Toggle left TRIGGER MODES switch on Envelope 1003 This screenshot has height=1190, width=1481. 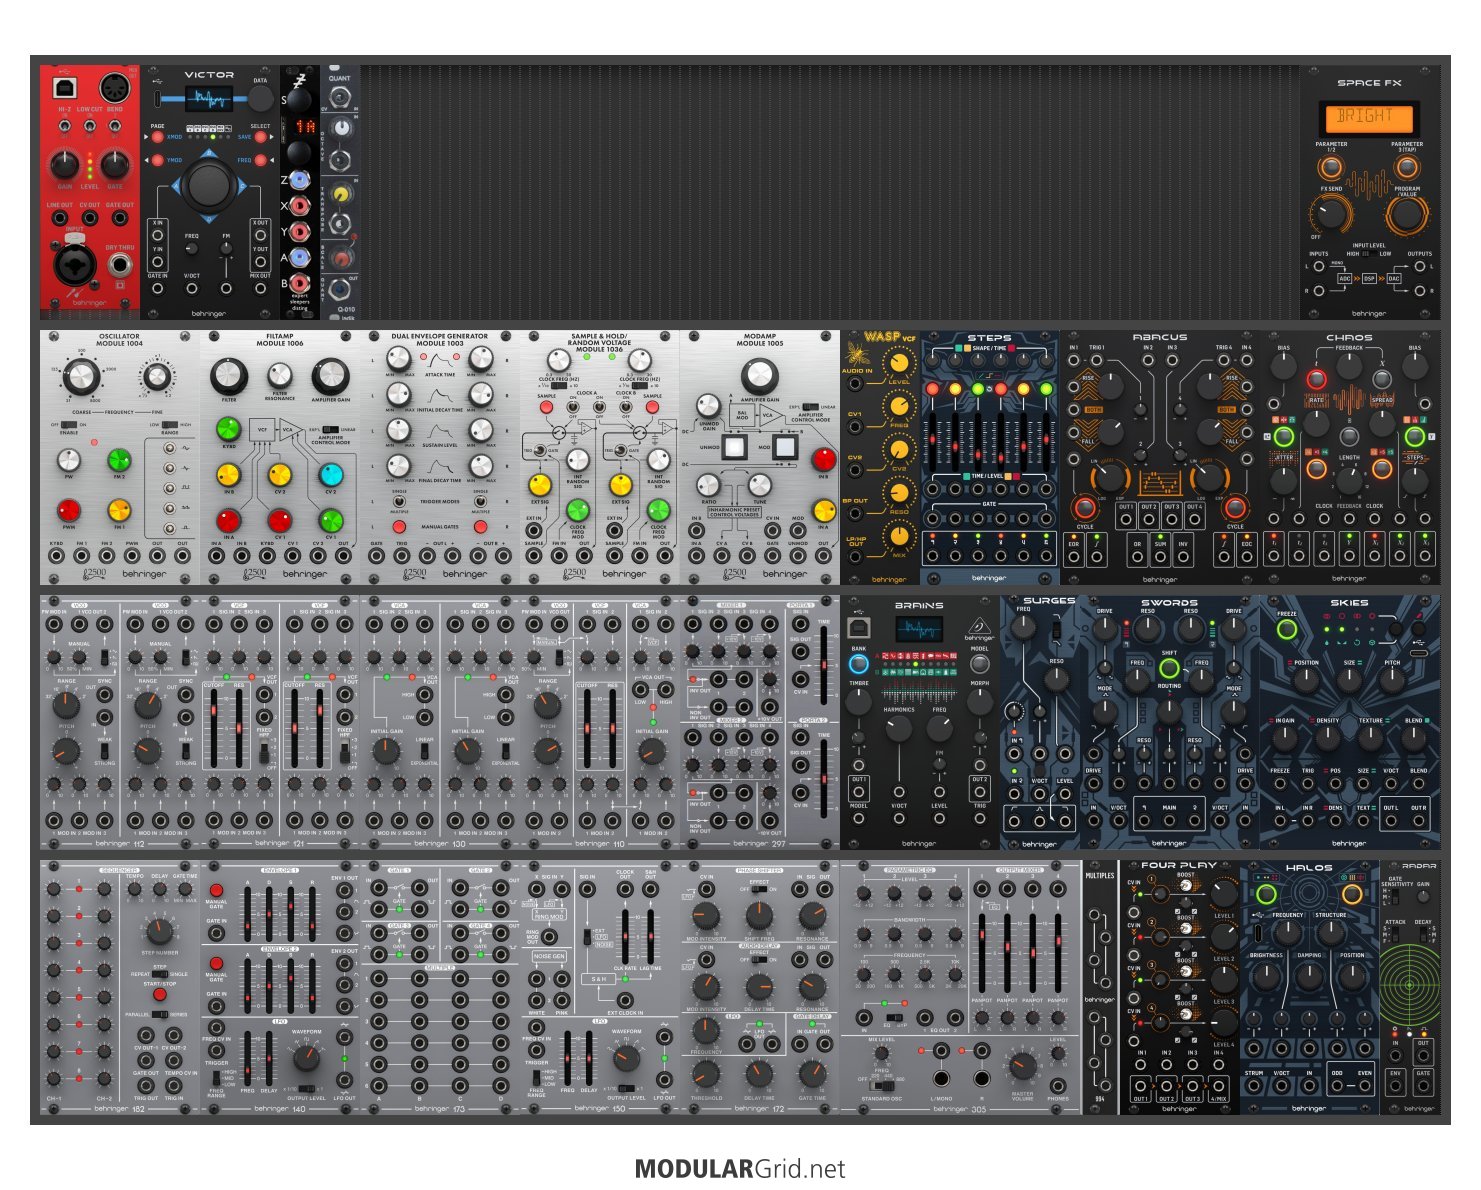point(399,502)
